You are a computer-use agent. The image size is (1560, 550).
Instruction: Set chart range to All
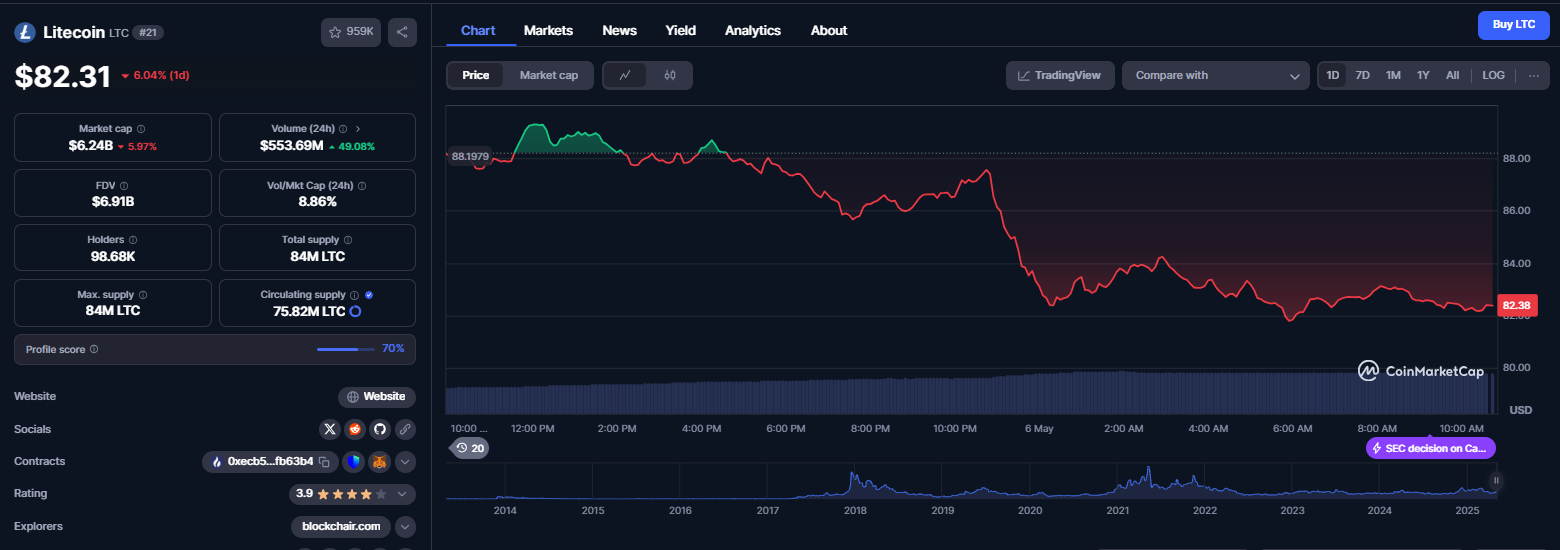[1452, 75]
